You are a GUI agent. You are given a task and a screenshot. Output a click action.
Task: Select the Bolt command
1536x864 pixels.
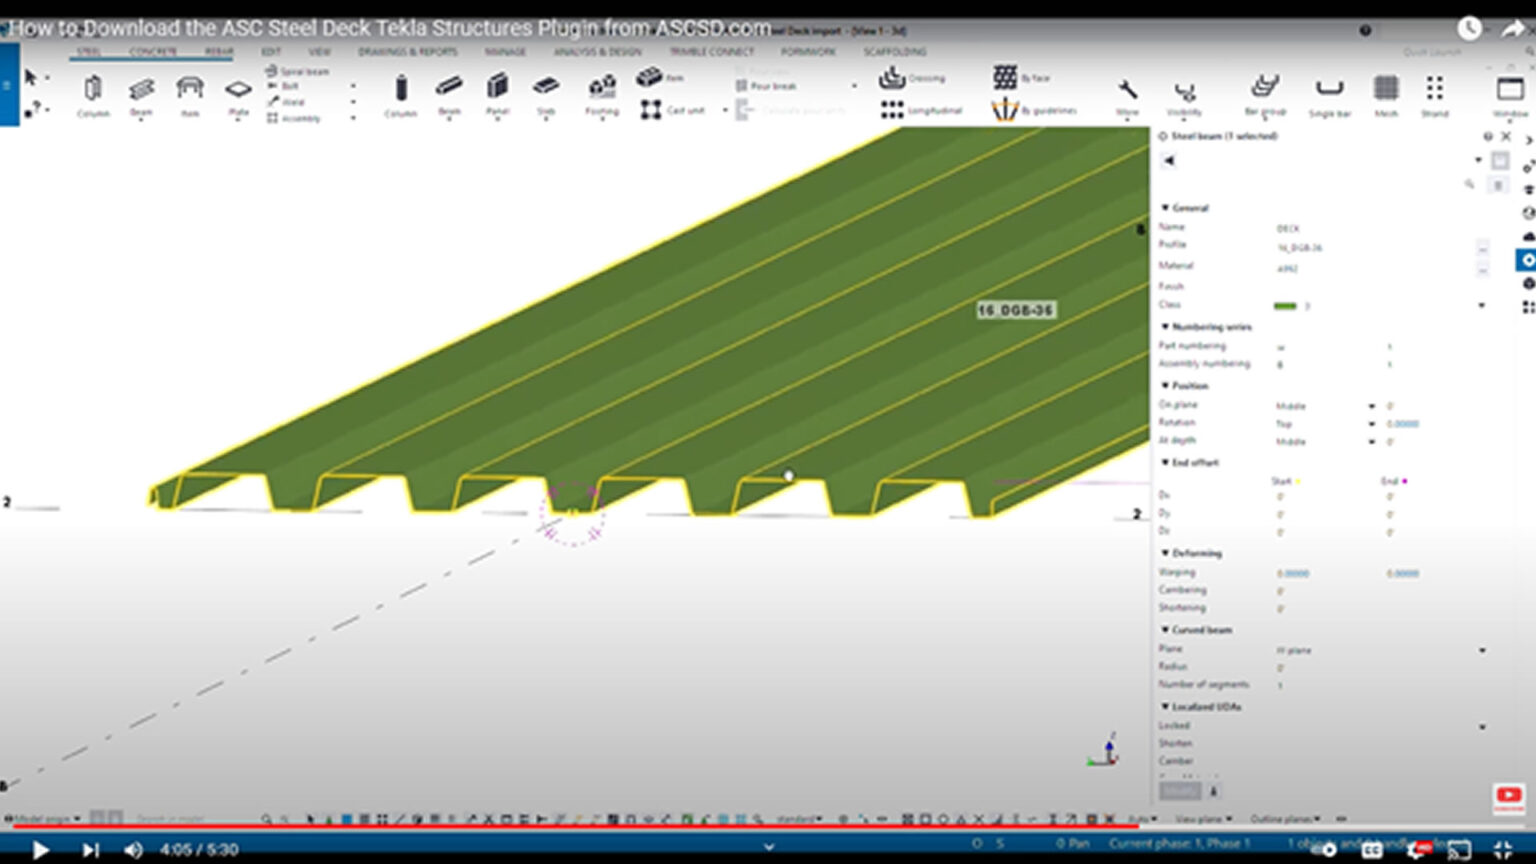[284, 86]
